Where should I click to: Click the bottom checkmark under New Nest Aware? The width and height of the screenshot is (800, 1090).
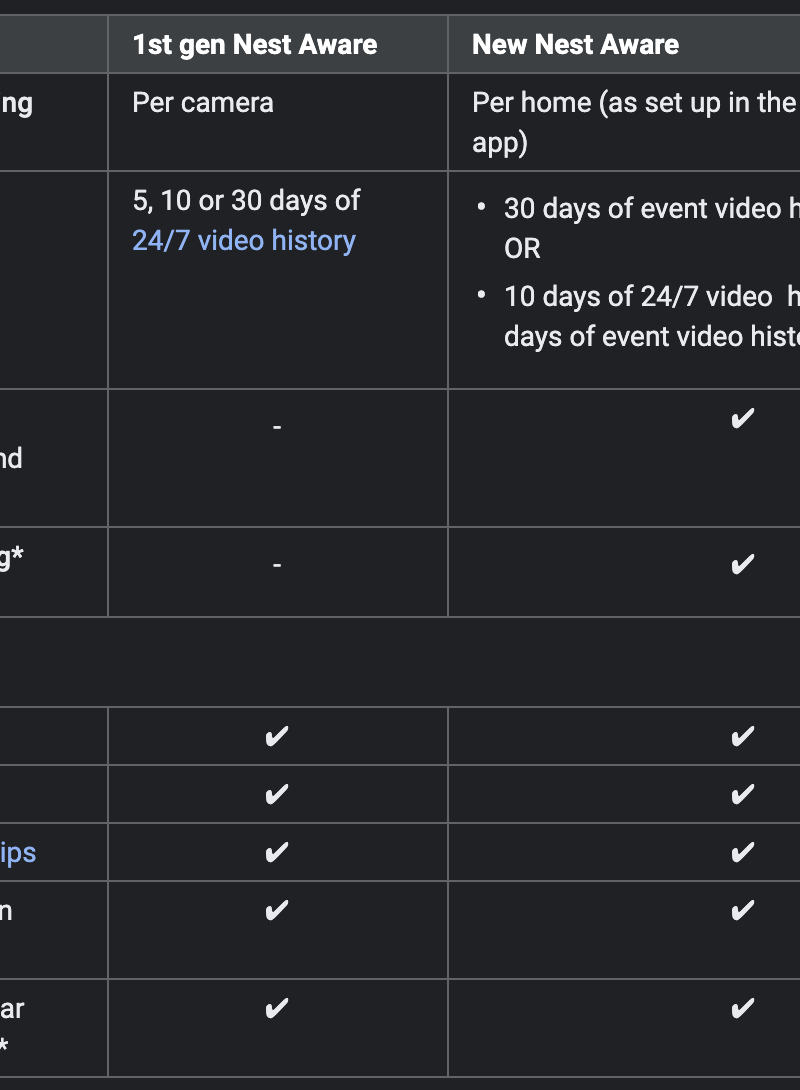point(742,1008)
